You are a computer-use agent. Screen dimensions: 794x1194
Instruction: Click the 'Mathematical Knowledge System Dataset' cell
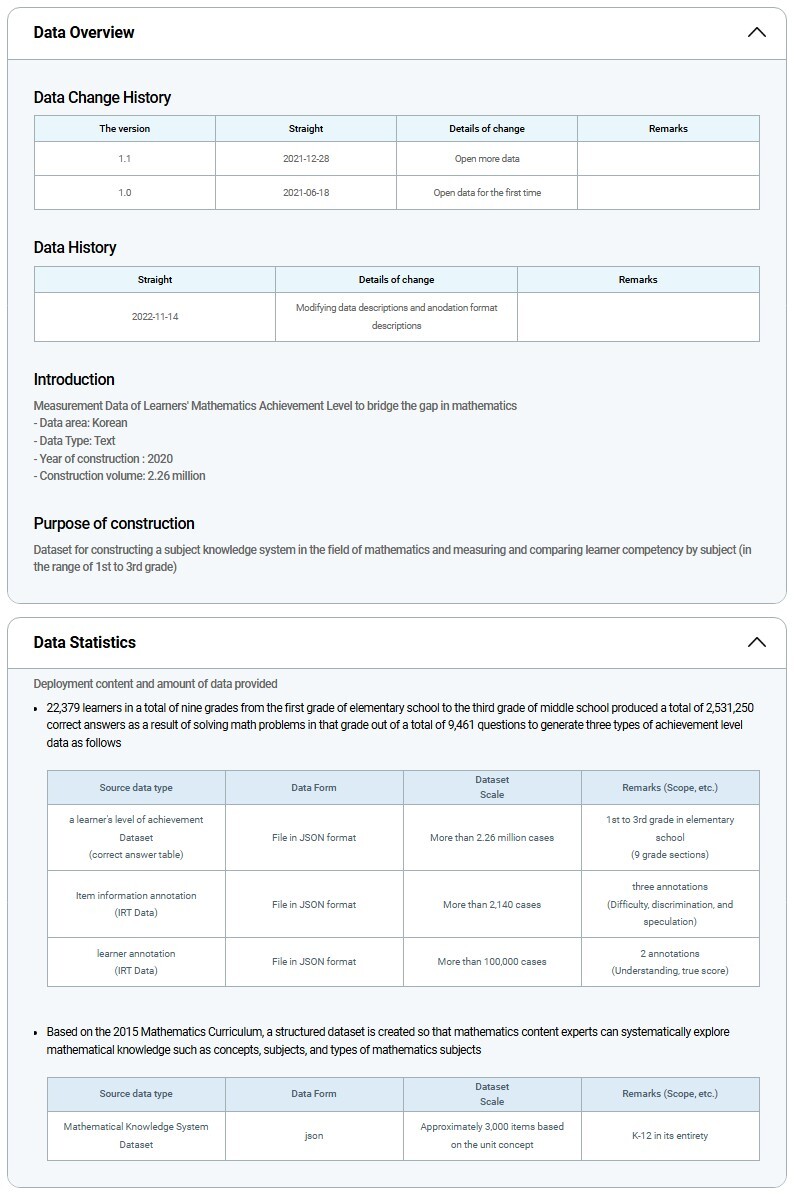point(136,1135)
